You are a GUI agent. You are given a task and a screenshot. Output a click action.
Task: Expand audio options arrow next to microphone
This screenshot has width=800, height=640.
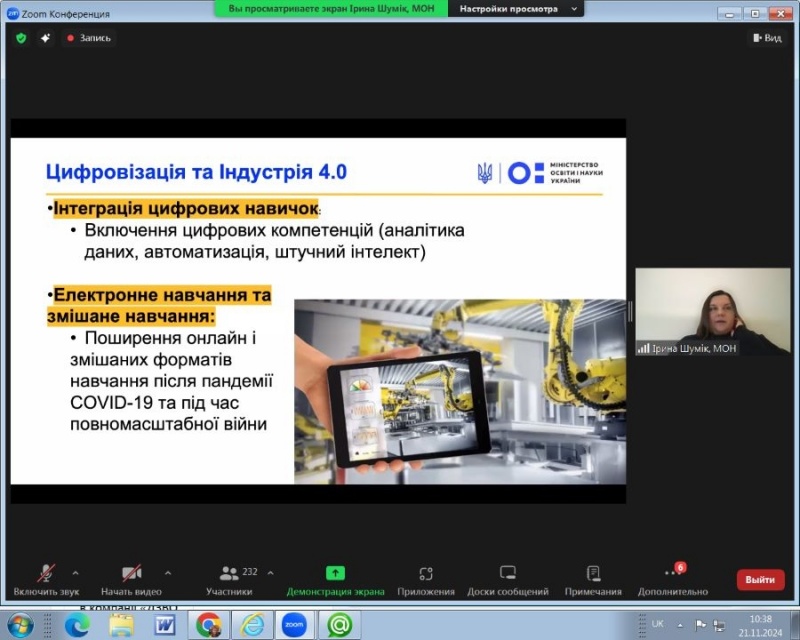click(x=75, y=573)
